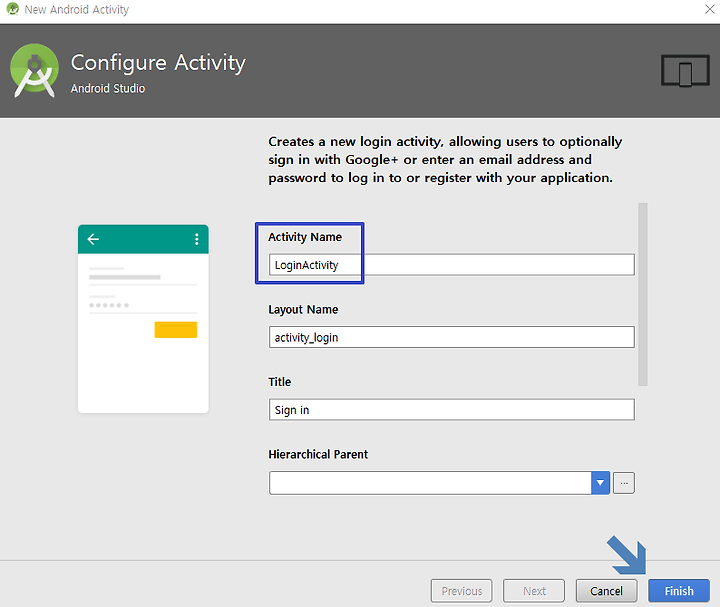The width and height of the screenshot is (720, 607).
Task: Click the form's vertical scrollbar
Action: click(643, 294)
